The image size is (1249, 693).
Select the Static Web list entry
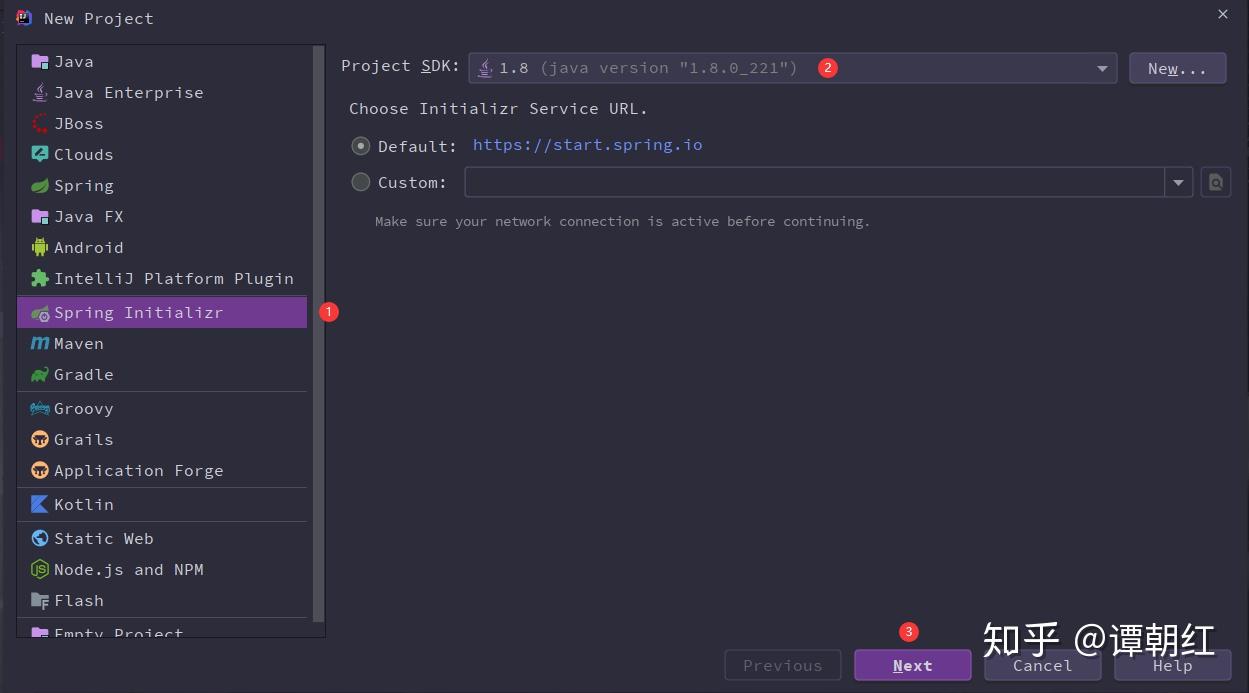[x=162, y=538]
